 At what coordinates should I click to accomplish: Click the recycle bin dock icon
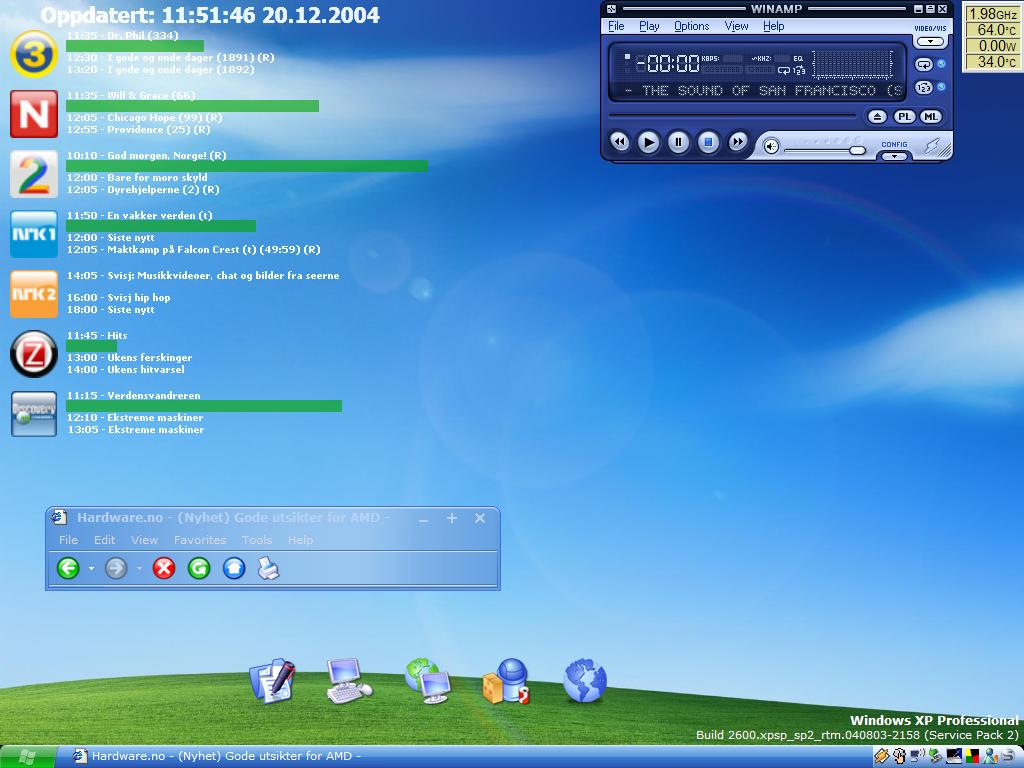pyautogui.click(x=505, y=681)
